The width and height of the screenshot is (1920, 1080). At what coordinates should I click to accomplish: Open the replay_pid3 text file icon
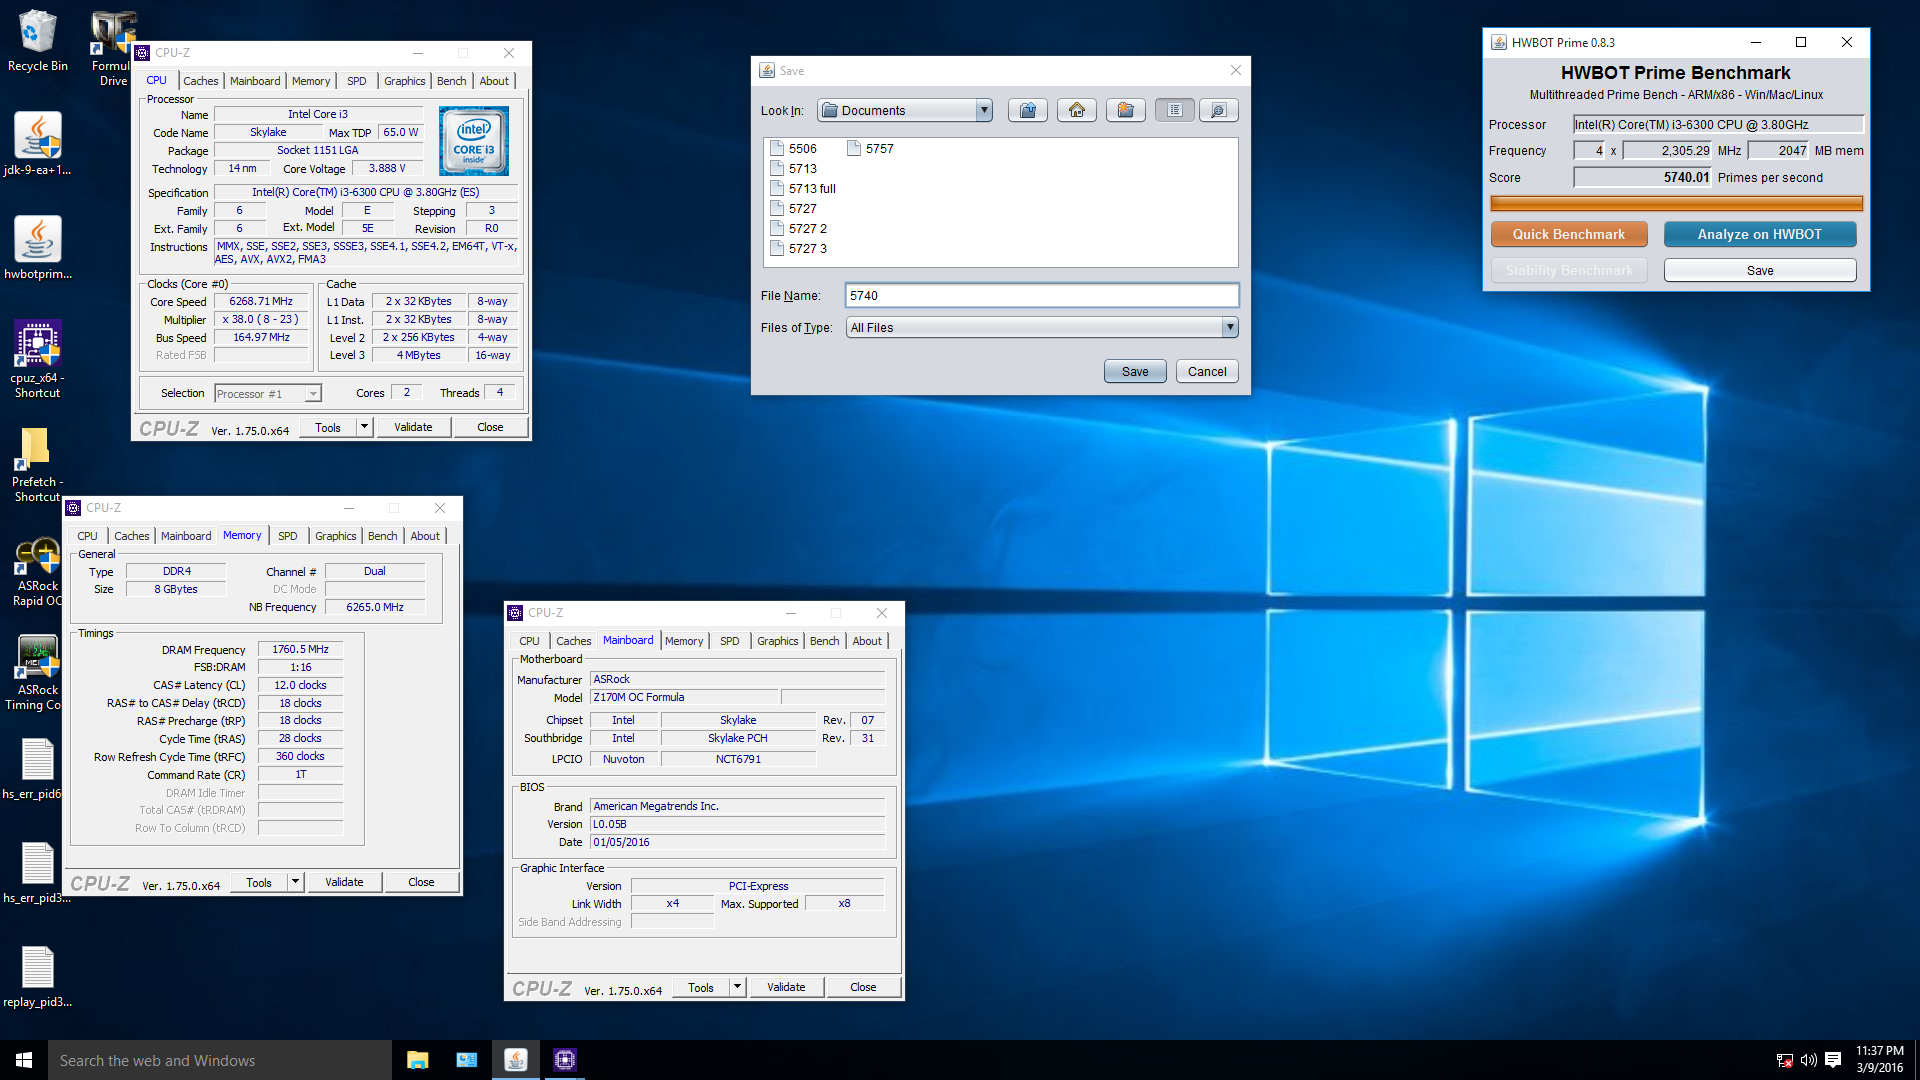coord(38,976)
